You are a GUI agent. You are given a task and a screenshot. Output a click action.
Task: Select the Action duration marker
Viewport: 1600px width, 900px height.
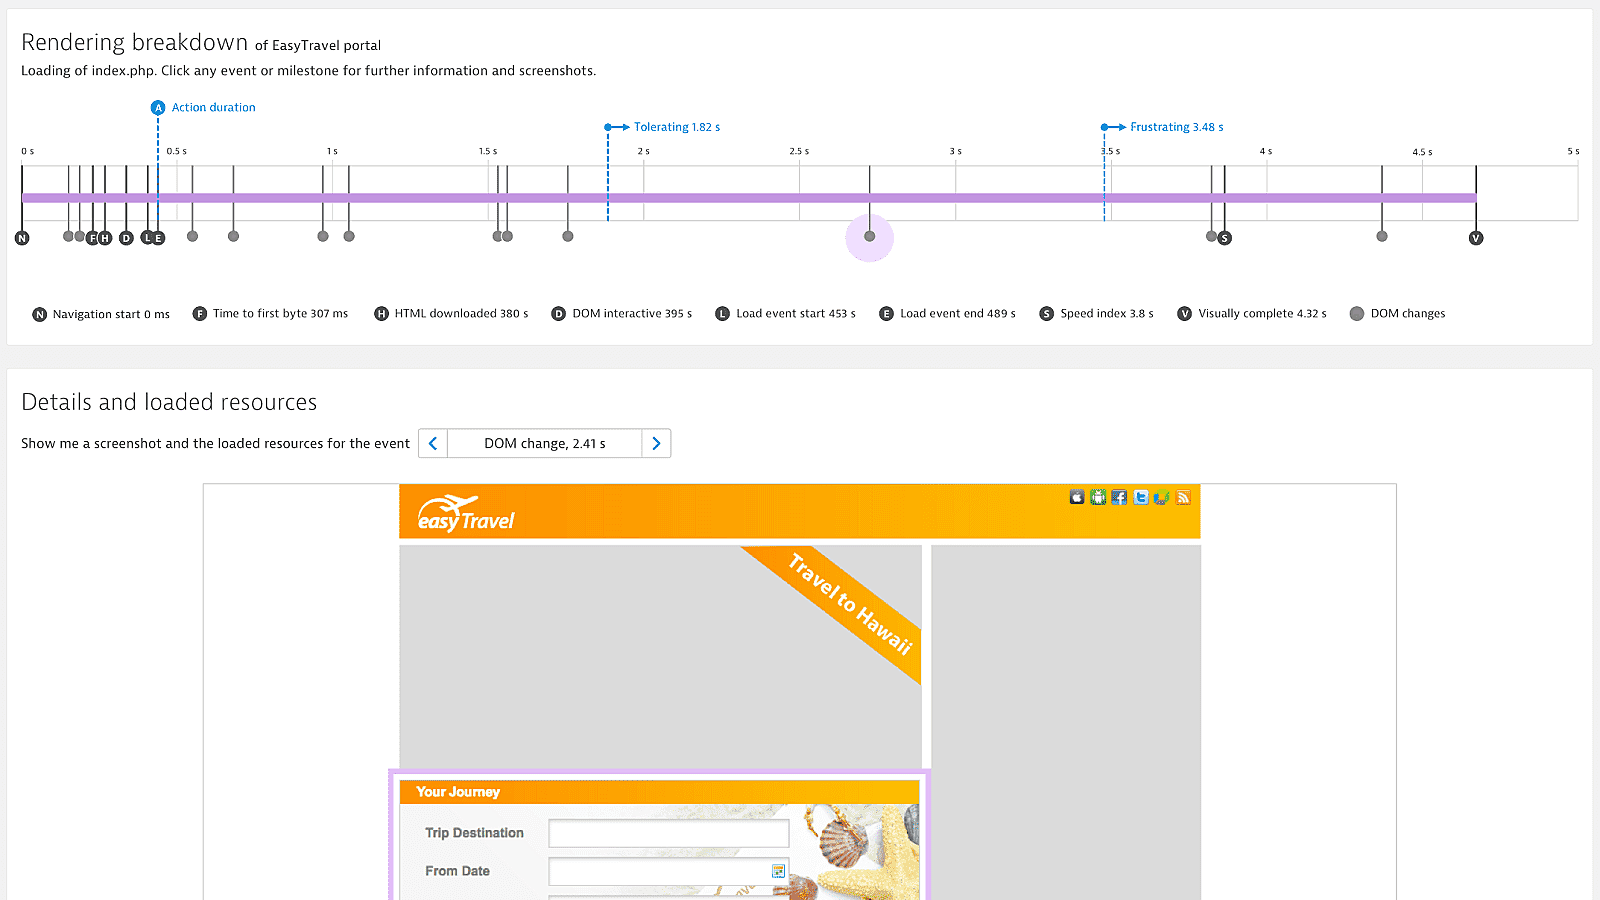157,107
